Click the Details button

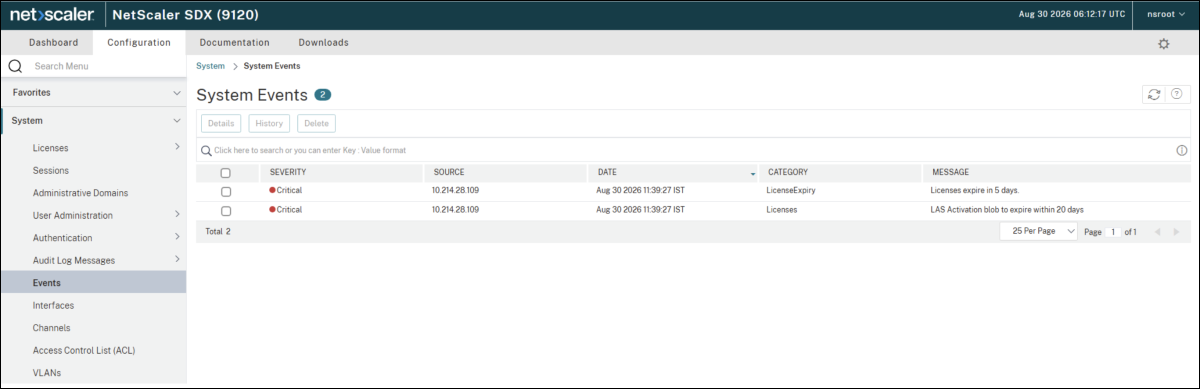[221, 123]
